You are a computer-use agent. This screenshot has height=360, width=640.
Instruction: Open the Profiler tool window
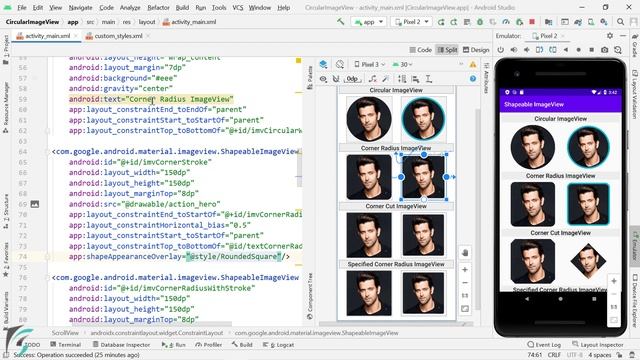[x=209, y=344]
